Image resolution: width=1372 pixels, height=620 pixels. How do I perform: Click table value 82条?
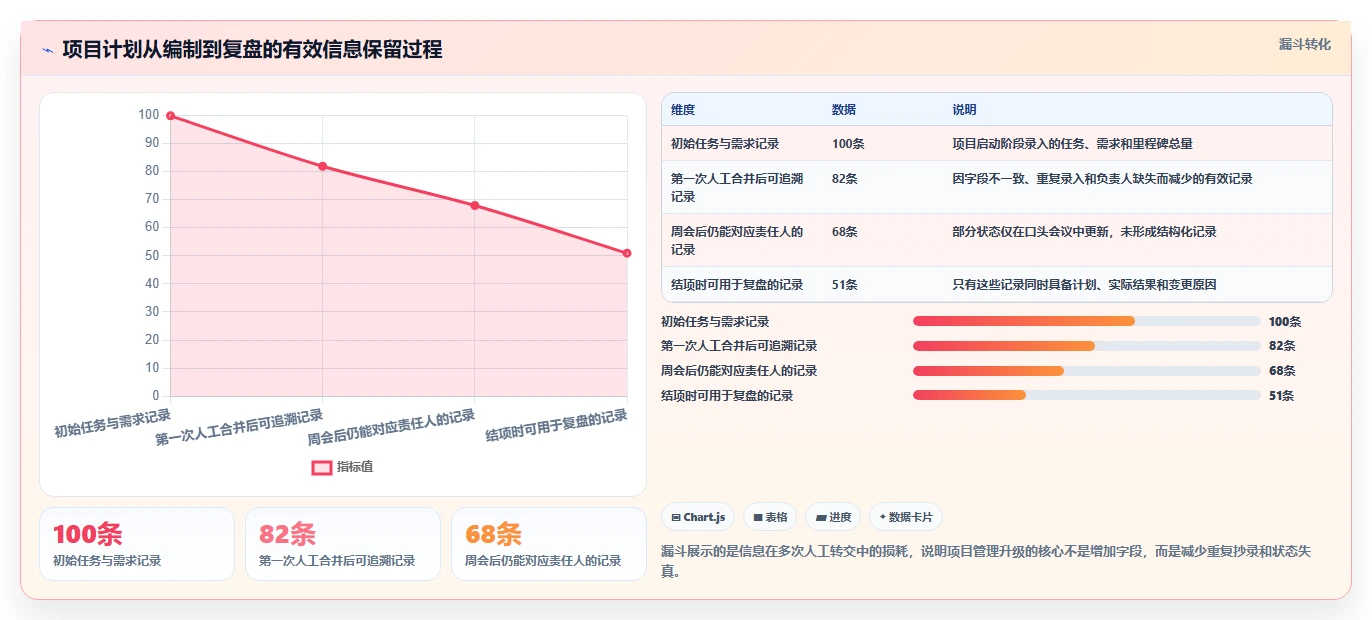pyautogui.click(x=845, y=179)
